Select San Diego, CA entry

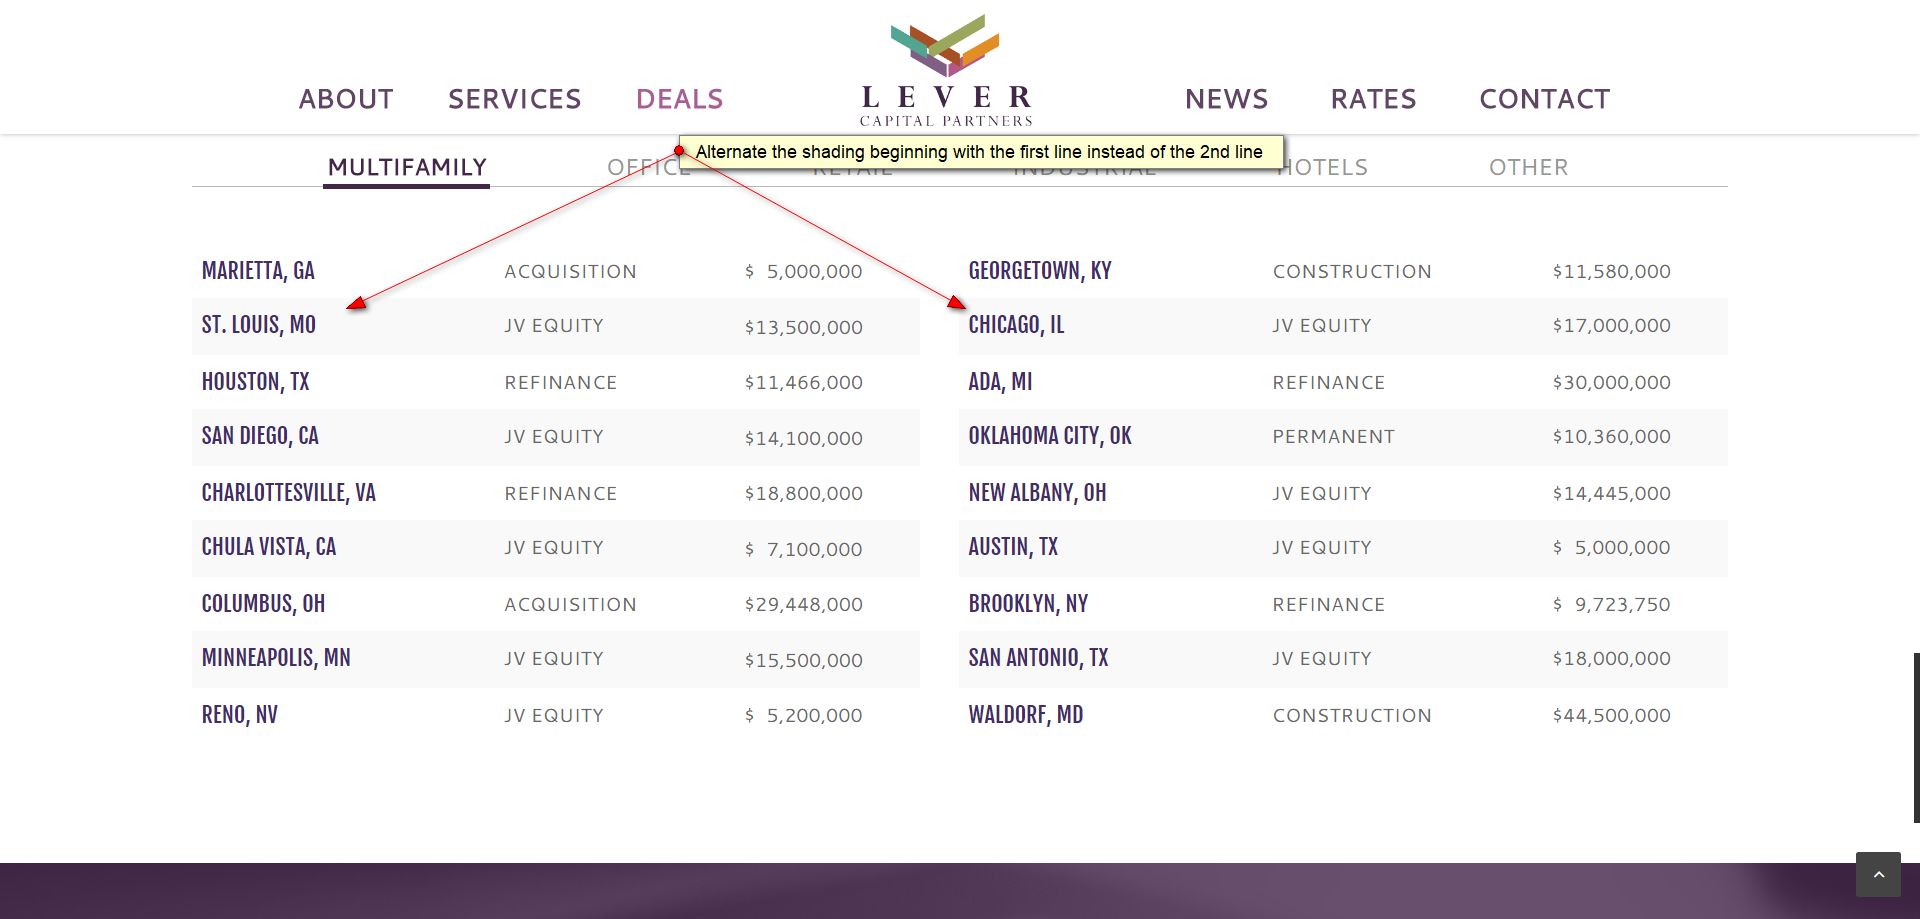[260, 436]
